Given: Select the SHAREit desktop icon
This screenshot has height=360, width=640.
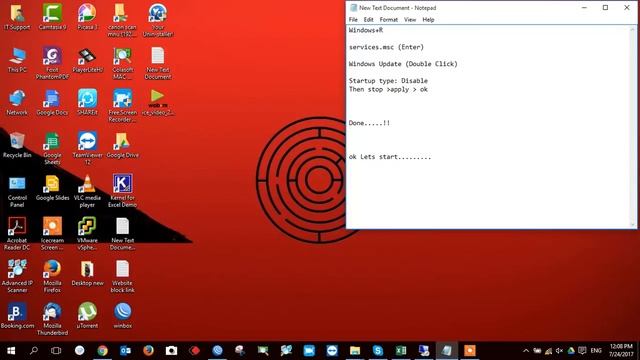Looking at the screenshot, I should click(x=87, y=103).
